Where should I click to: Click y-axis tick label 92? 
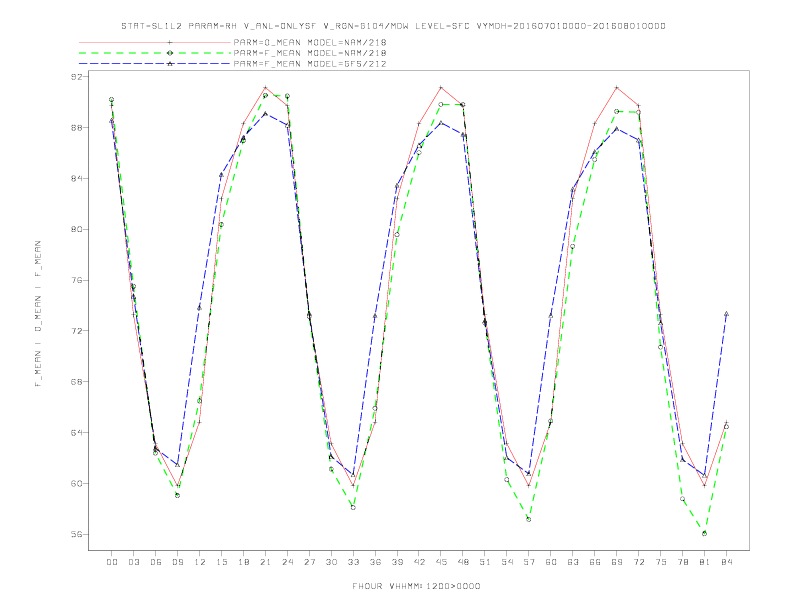[x=76, y=77]
